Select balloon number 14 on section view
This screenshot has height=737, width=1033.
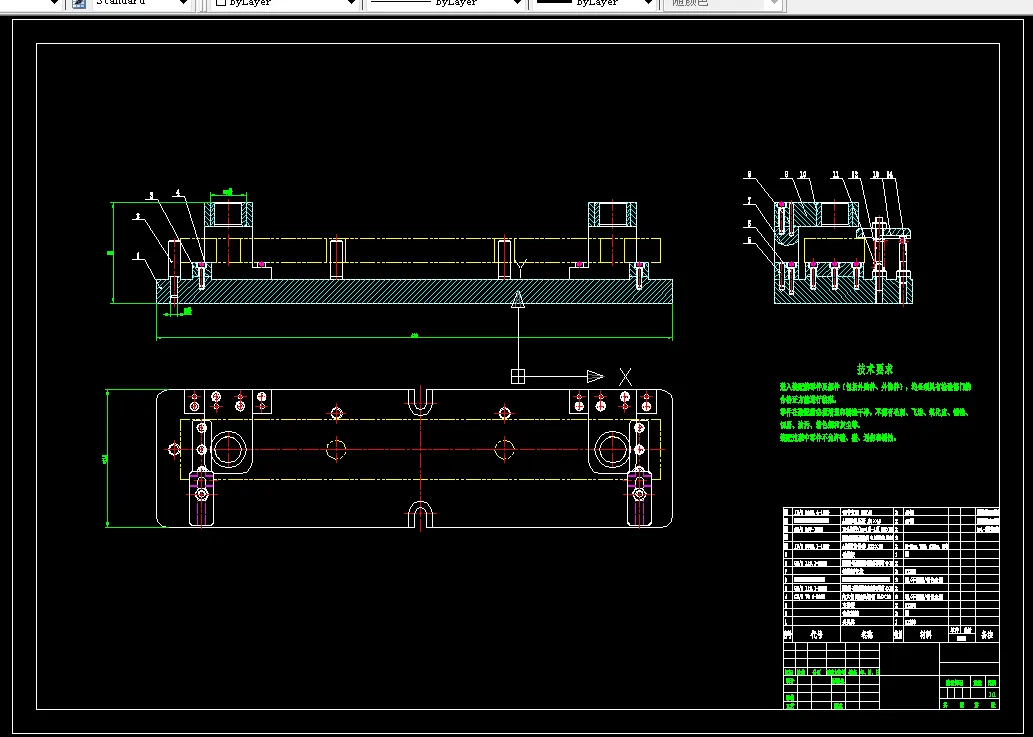click(x=890, y=175)
